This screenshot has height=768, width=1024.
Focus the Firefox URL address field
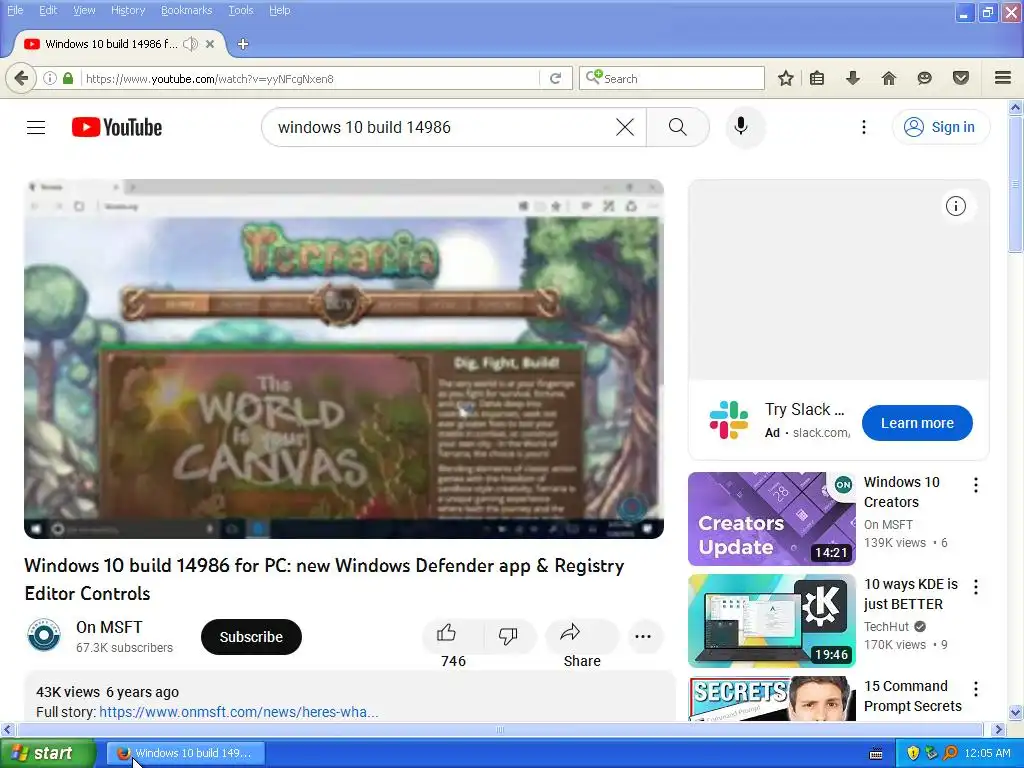[310, 78]
